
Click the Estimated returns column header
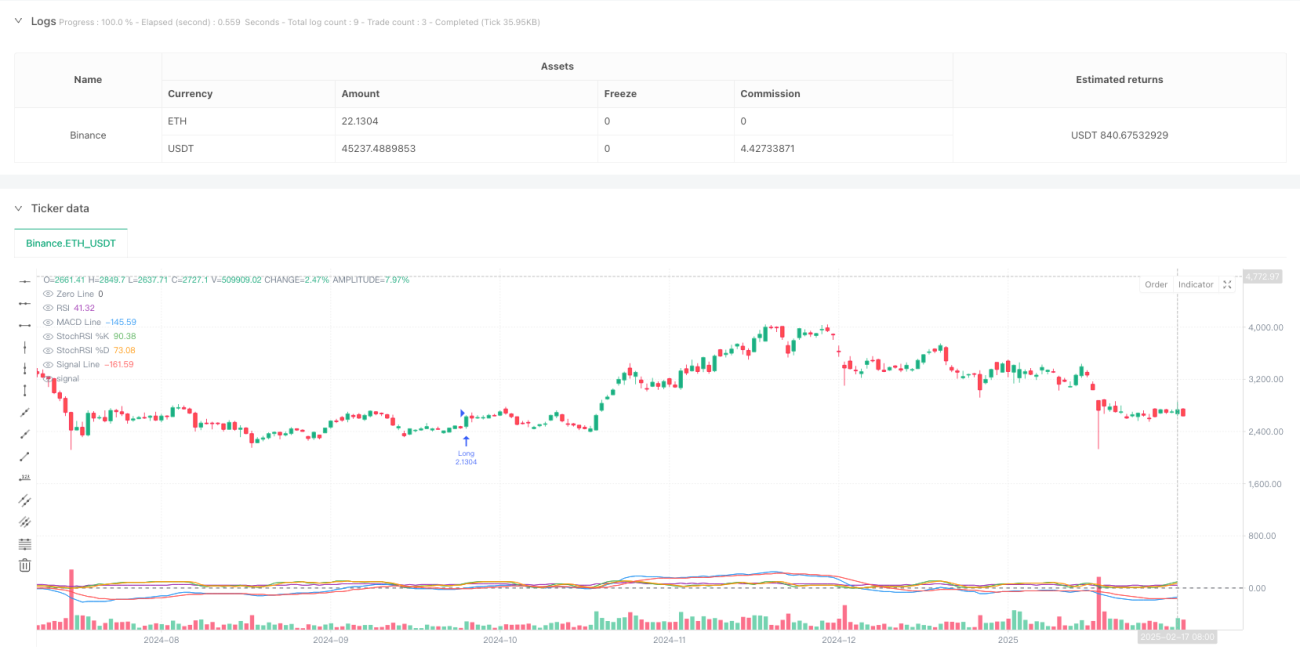[x=1119, y=80]
